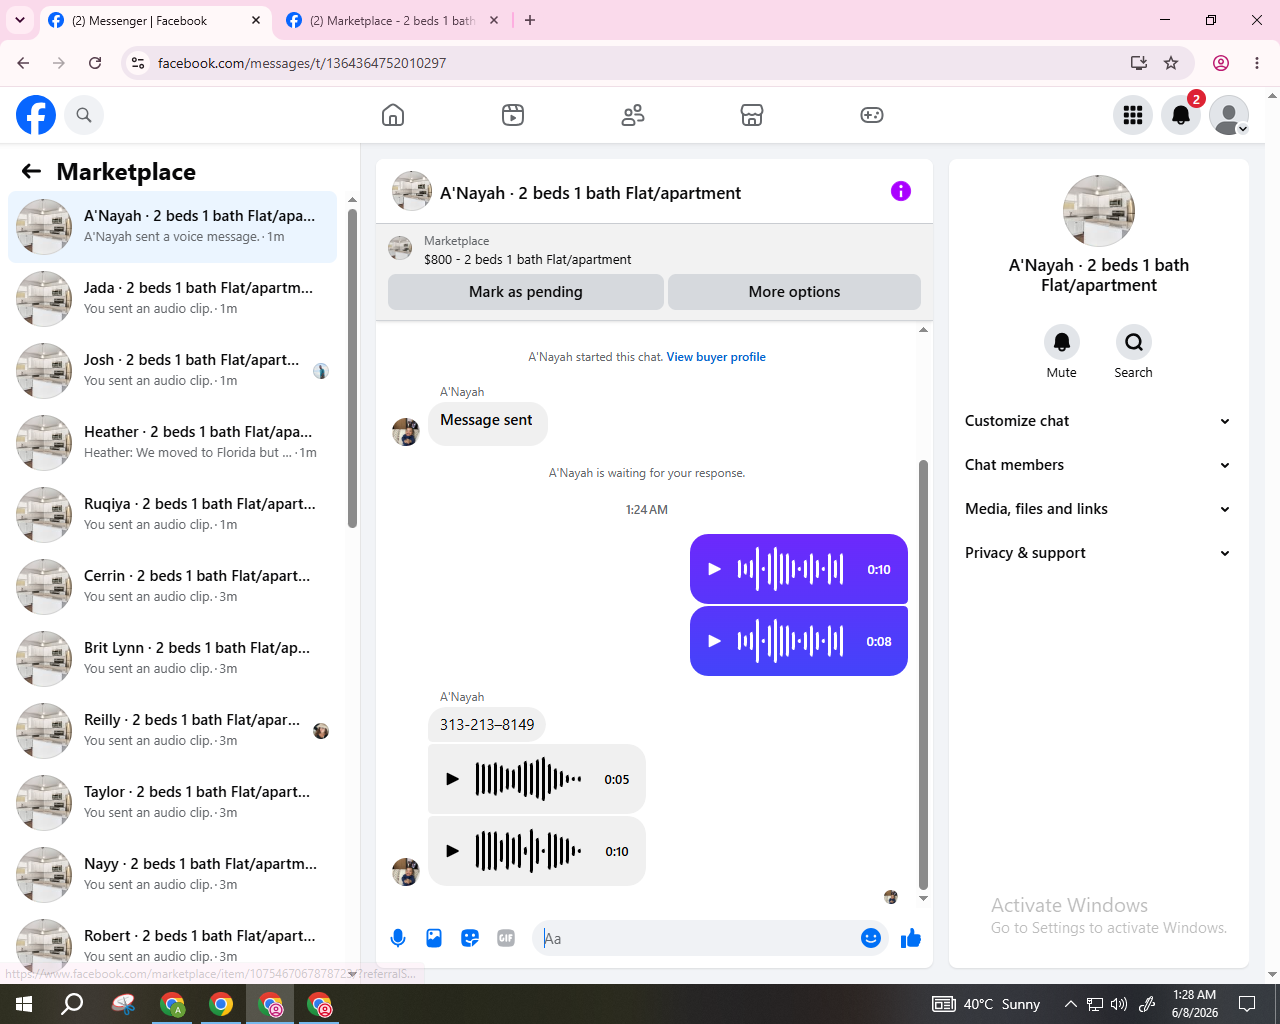Bookmark this page with the star

pyautogui.click(x=1171, y=63)
